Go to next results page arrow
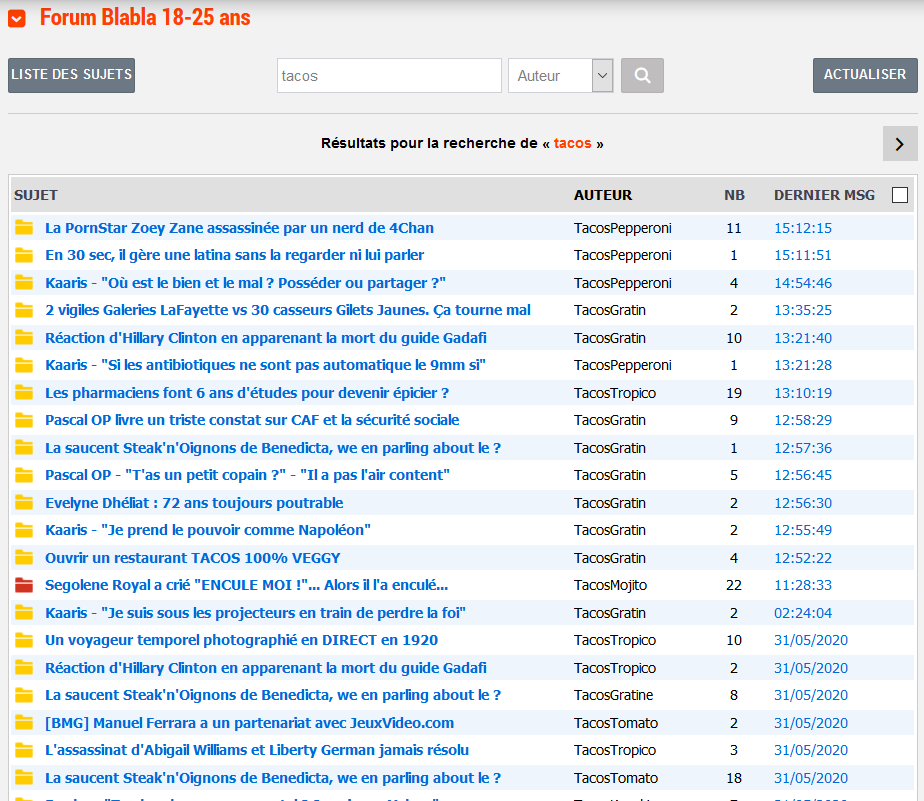Image resolution: width=924 pixels, height=801 pixels. (899, 144)
